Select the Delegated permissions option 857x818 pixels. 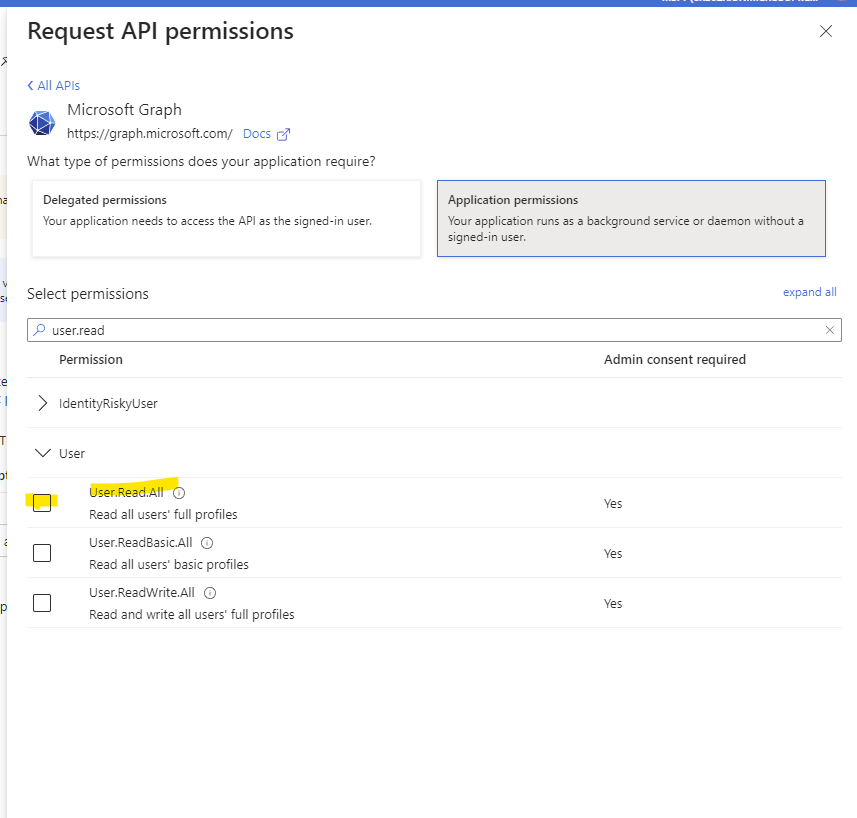(226, 218)
